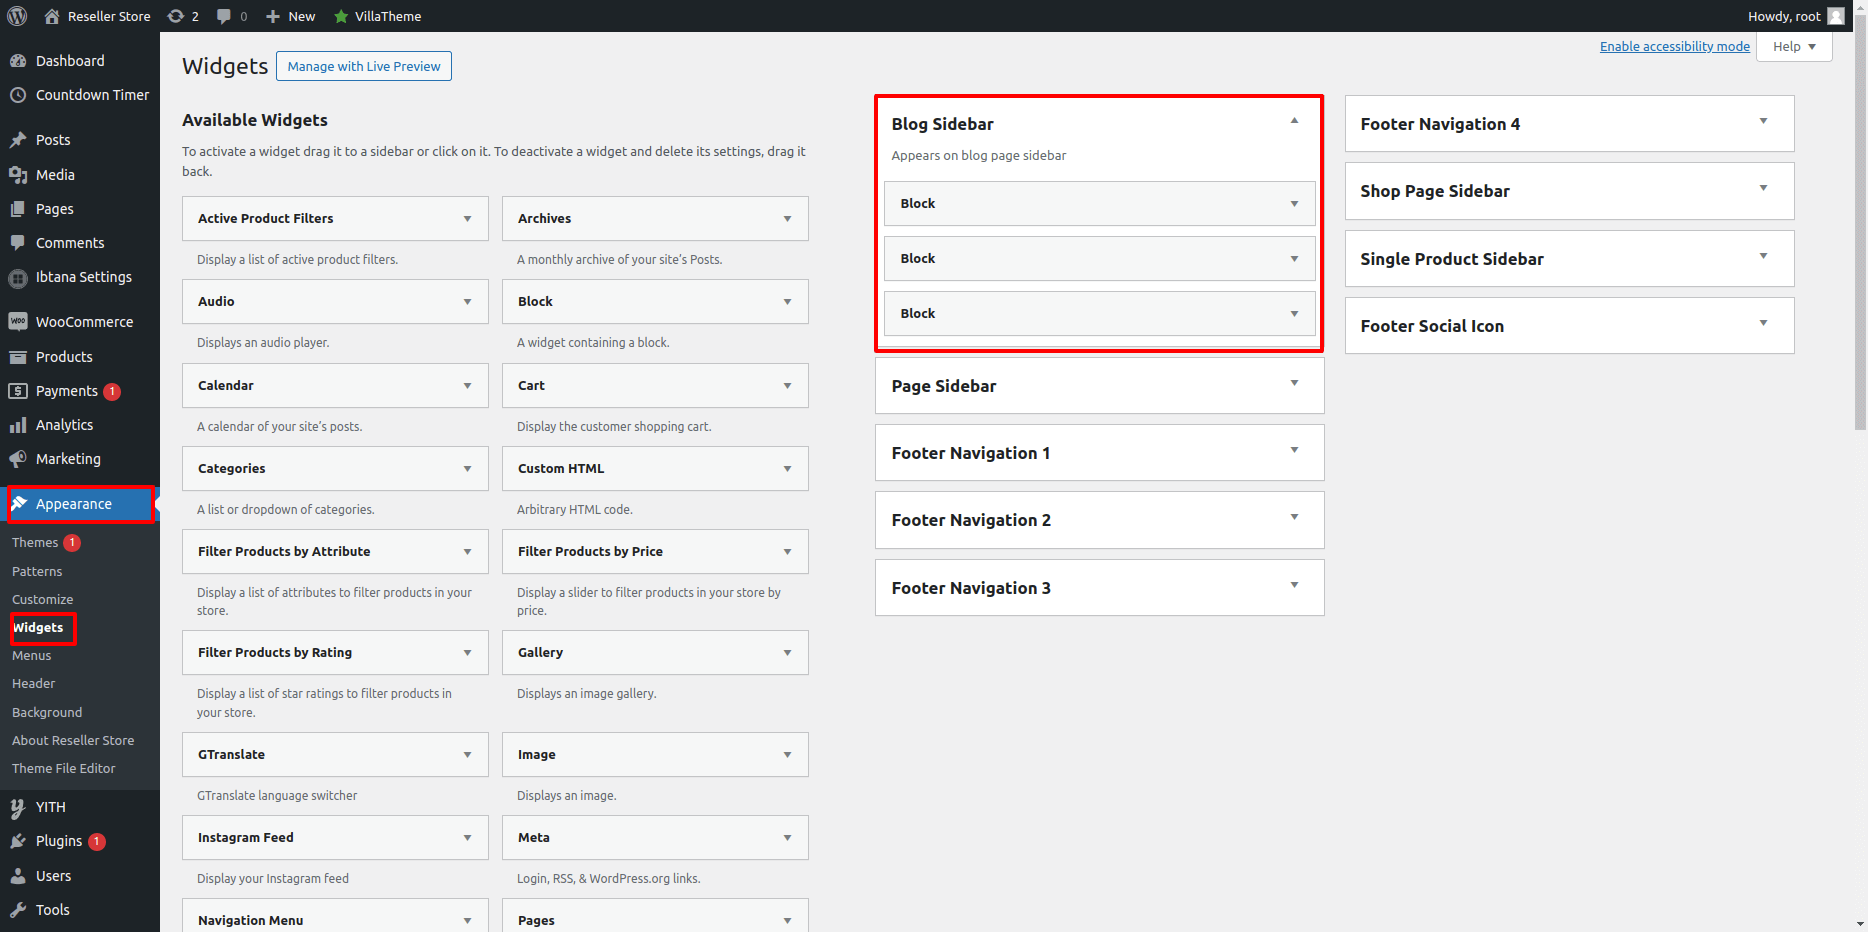Click the page vertical scrollbar

[x=1860, y=230]
